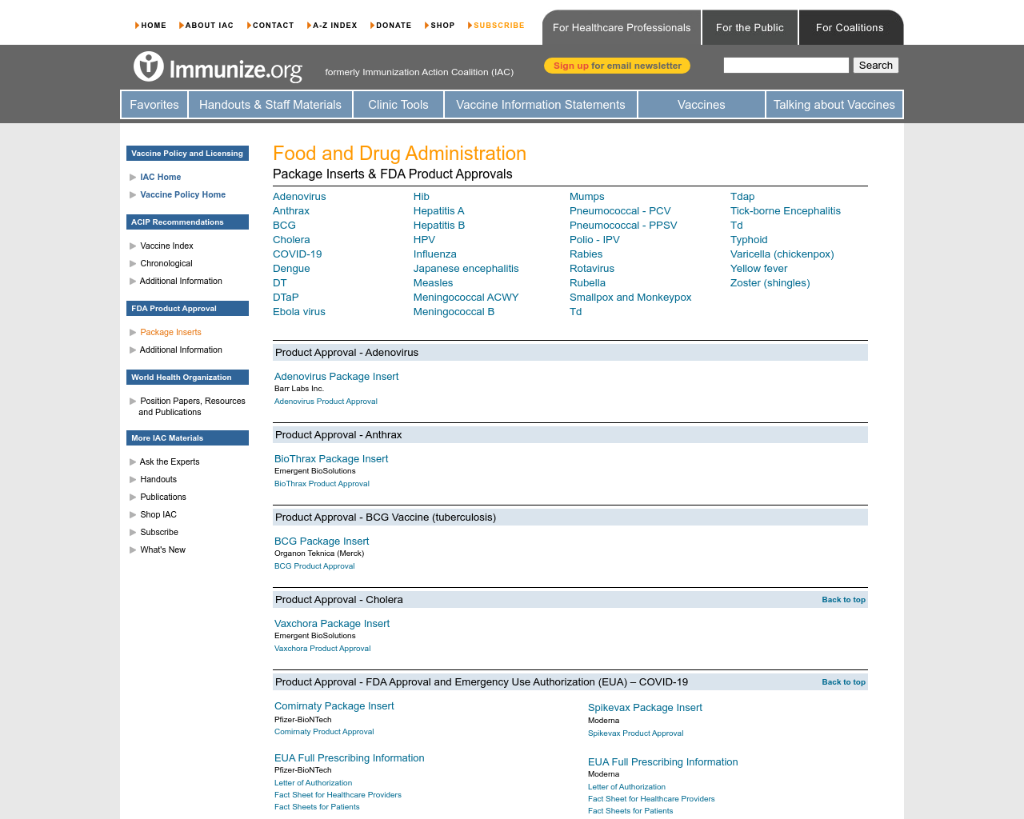Jump to Tick-borne Encephalitis section
The height and width of the screenshot is (819, 1024).
click(785, 211)
